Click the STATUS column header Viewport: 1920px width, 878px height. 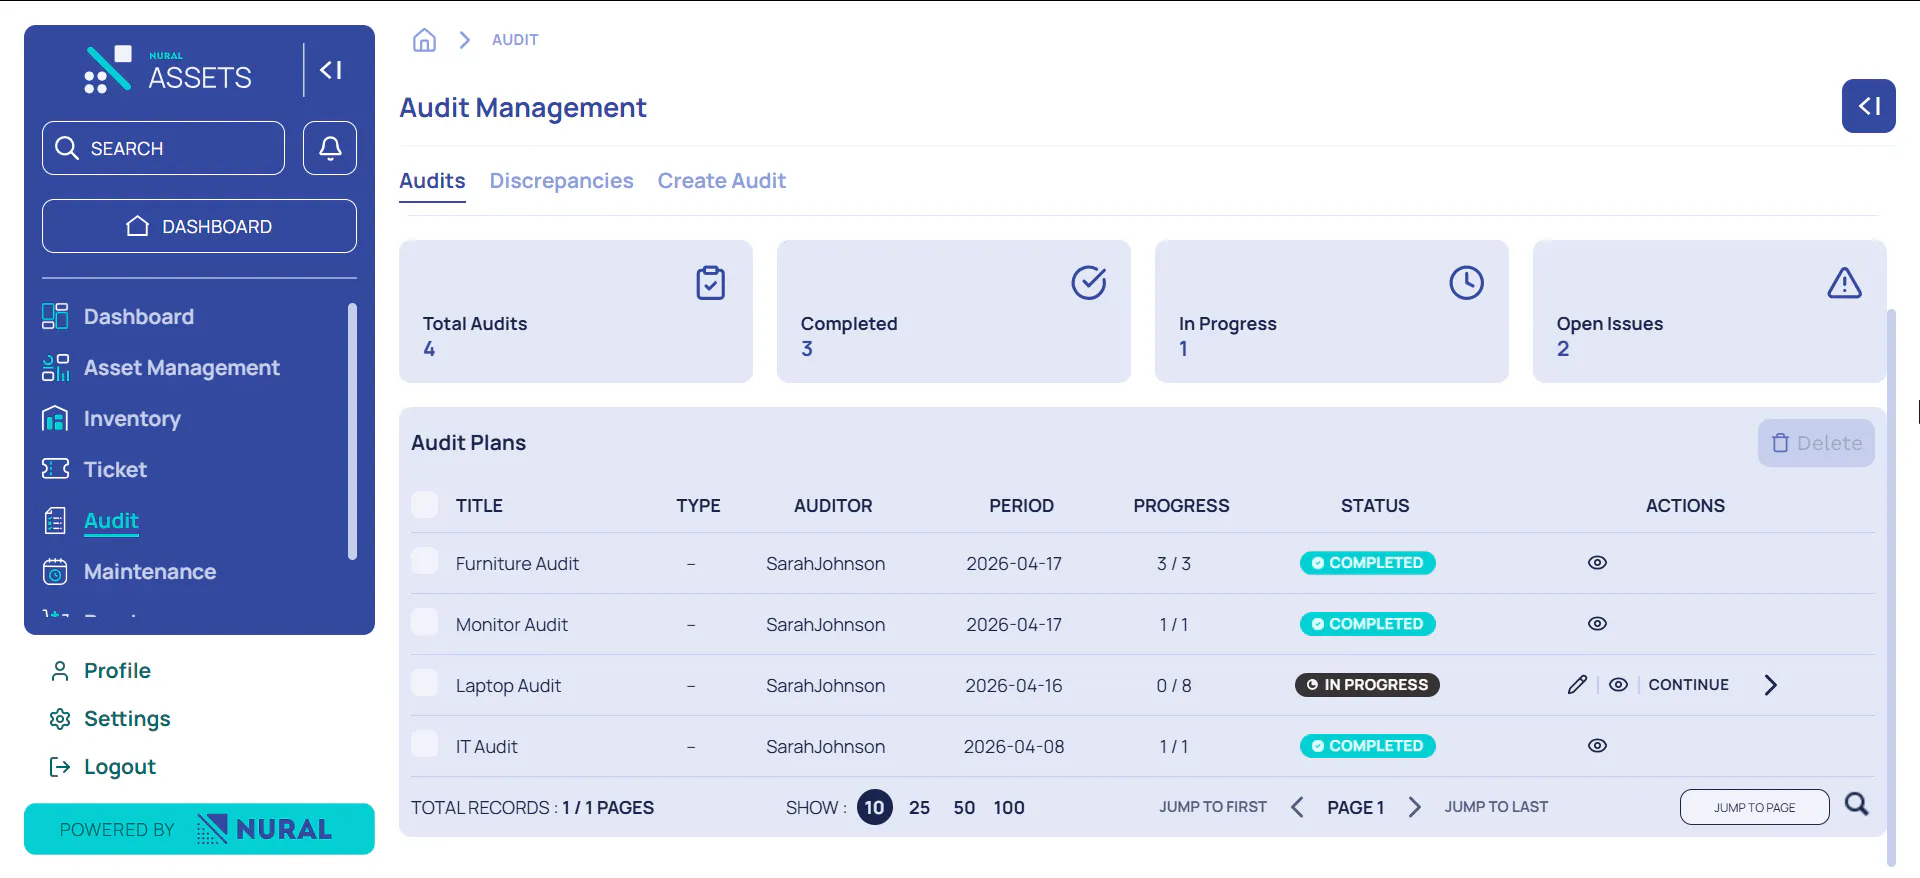pyautogui.click(x=1375, y=506)
